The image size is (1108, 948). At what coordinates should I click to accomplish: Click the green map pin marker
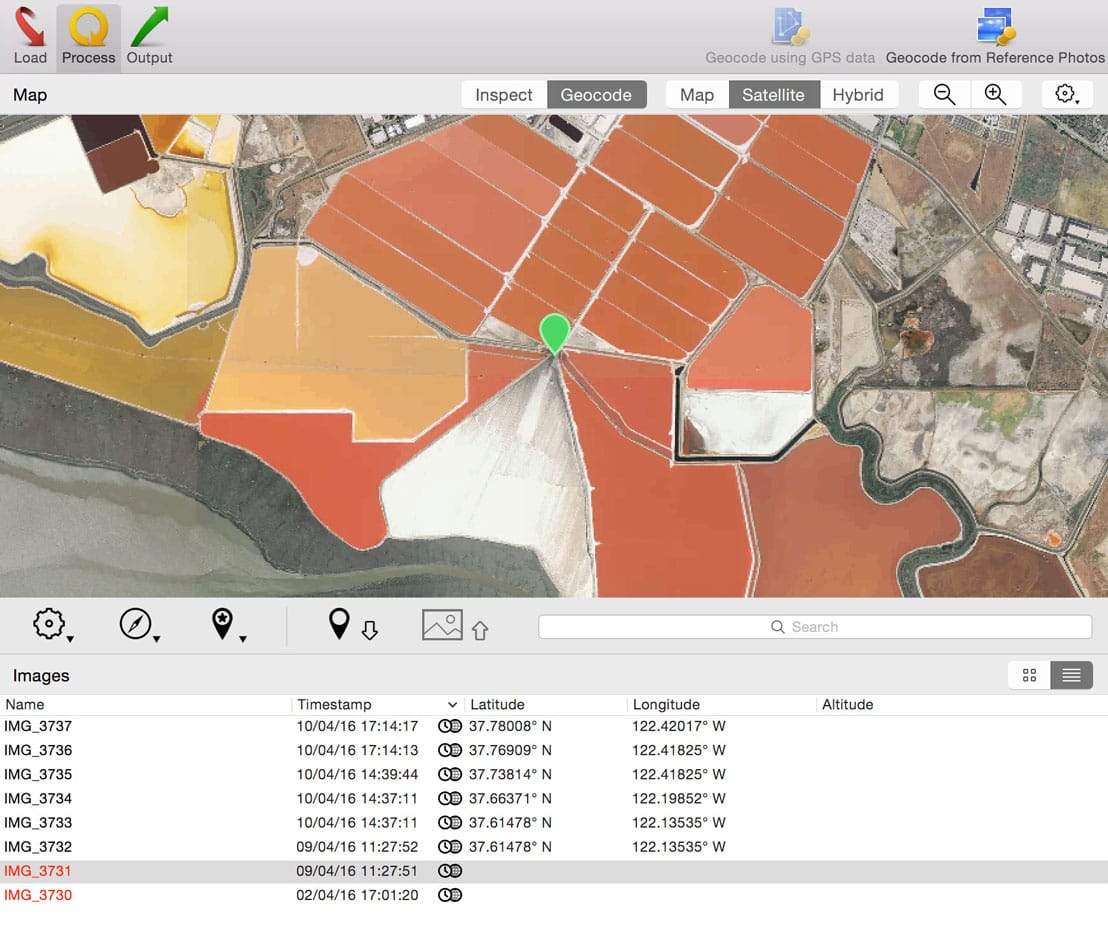click(555, 334)
